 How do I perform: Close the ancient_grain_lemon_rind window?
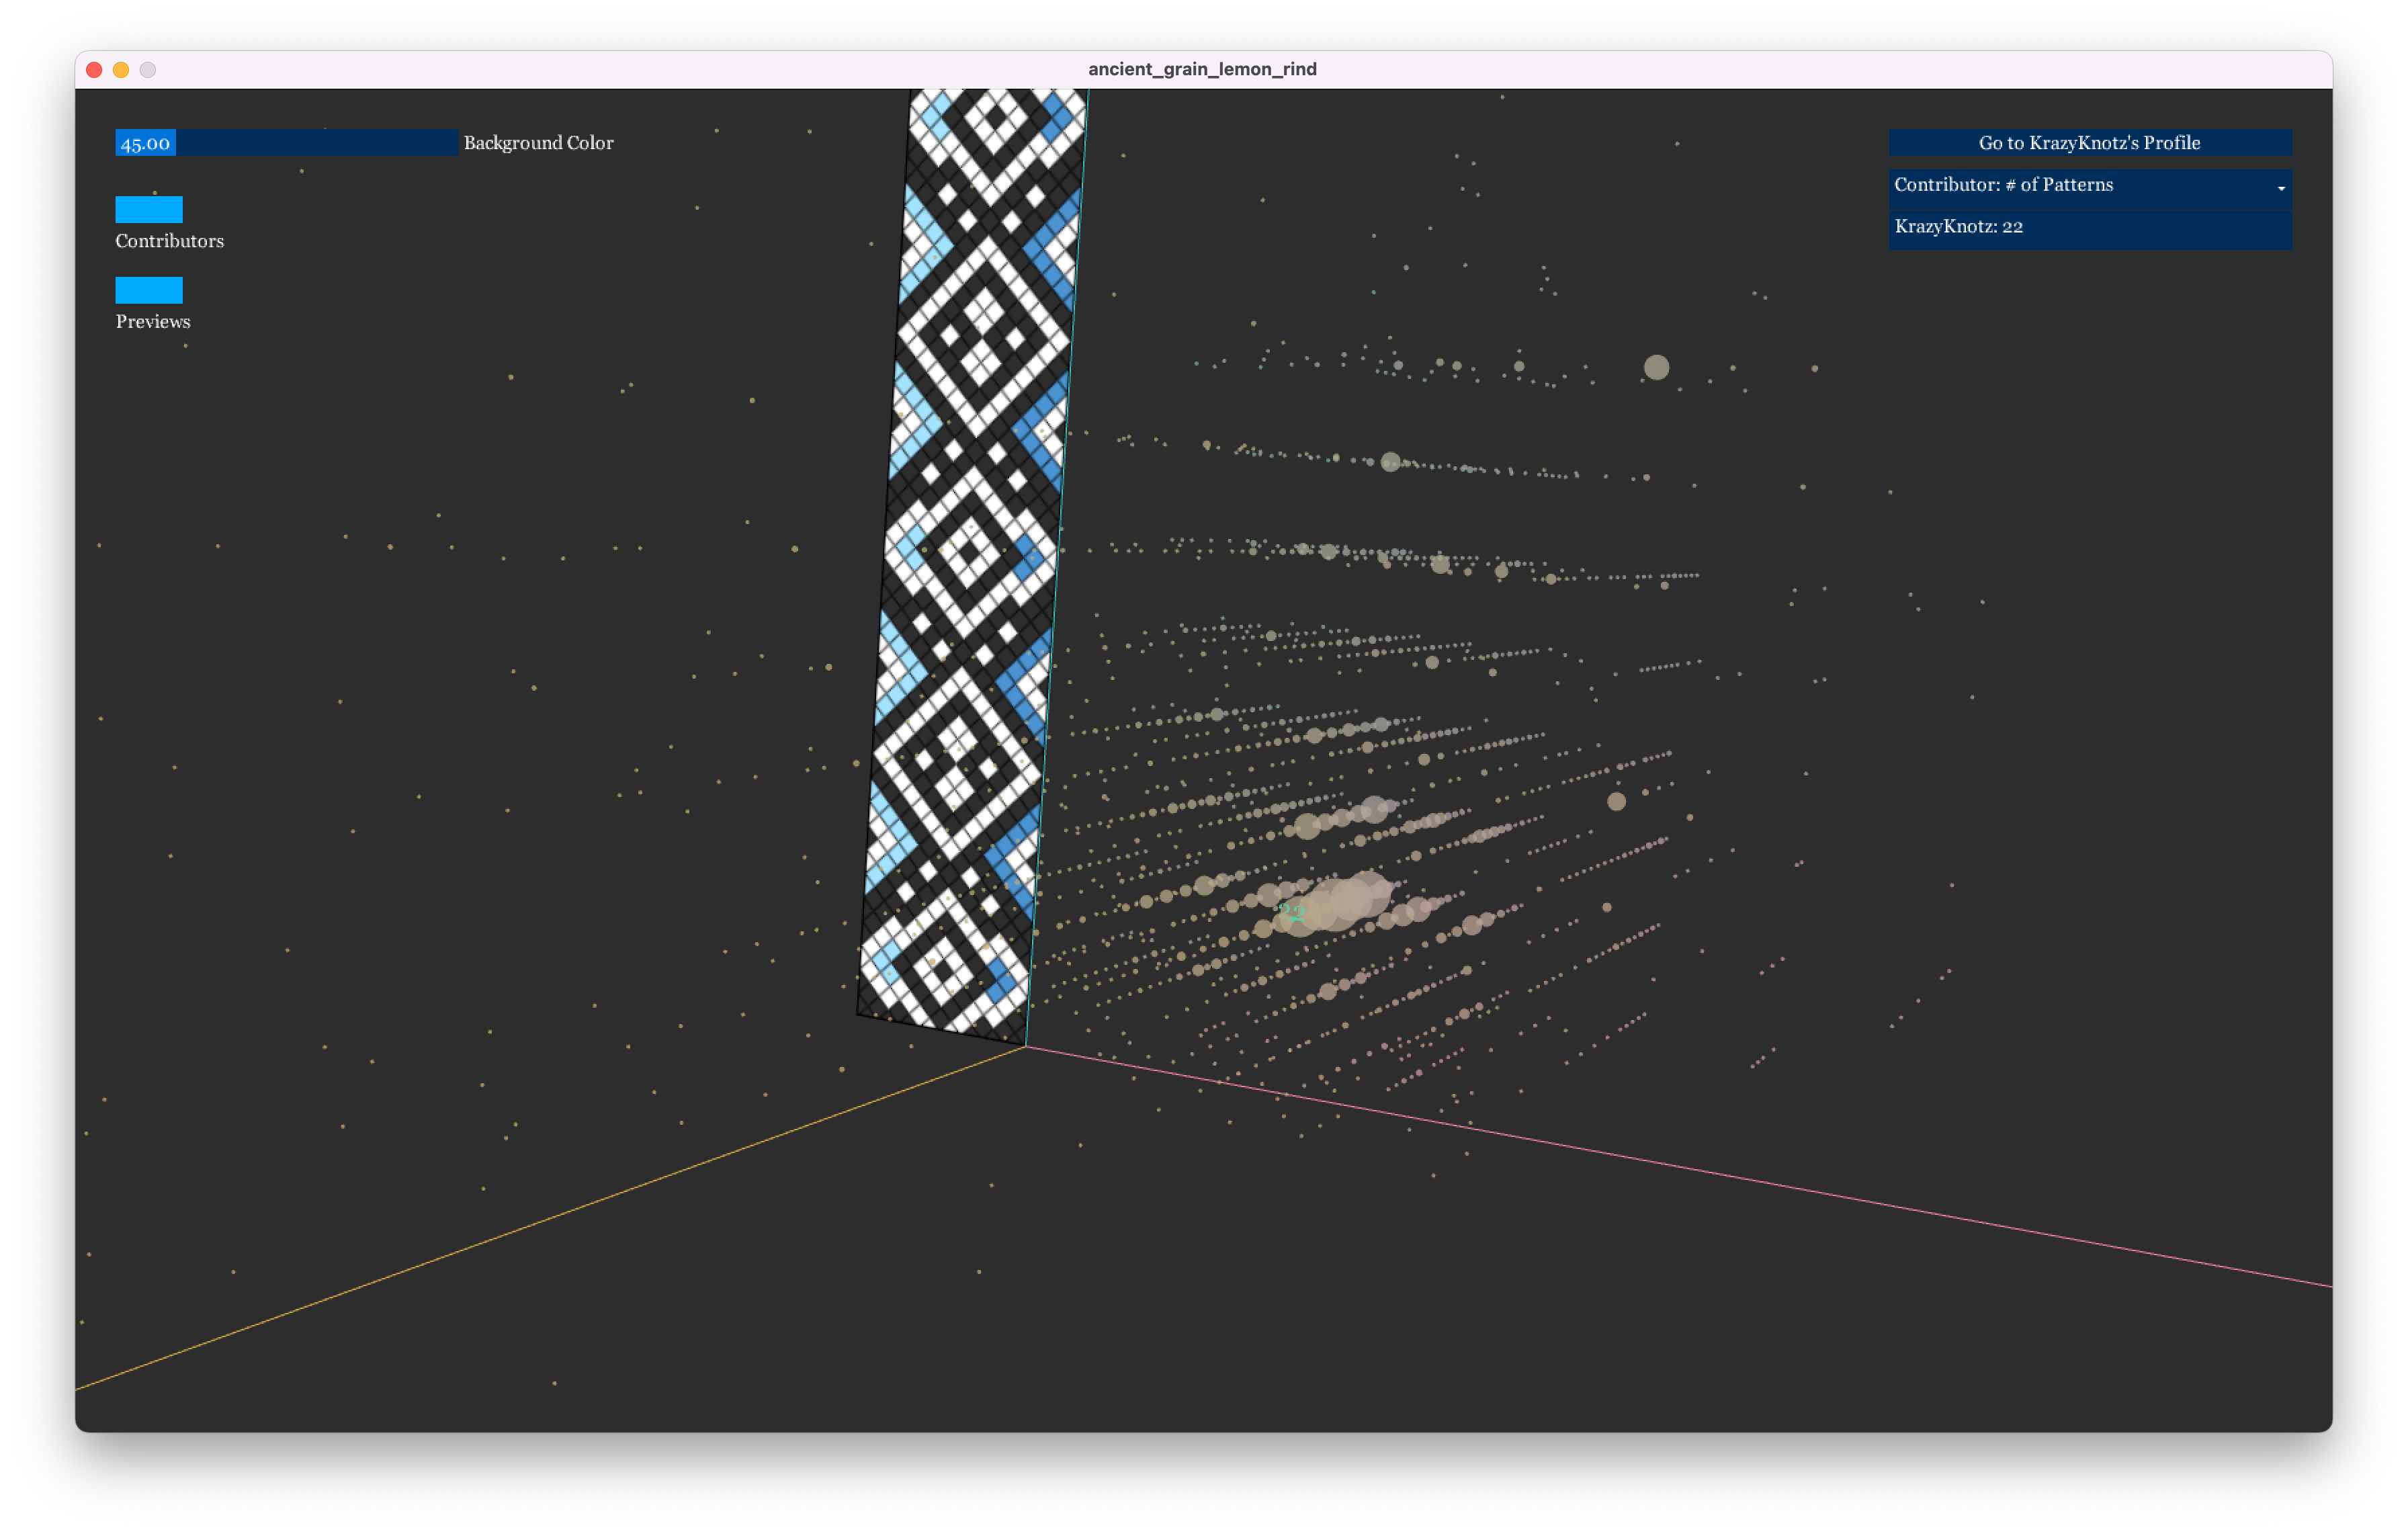click(94, 69)
